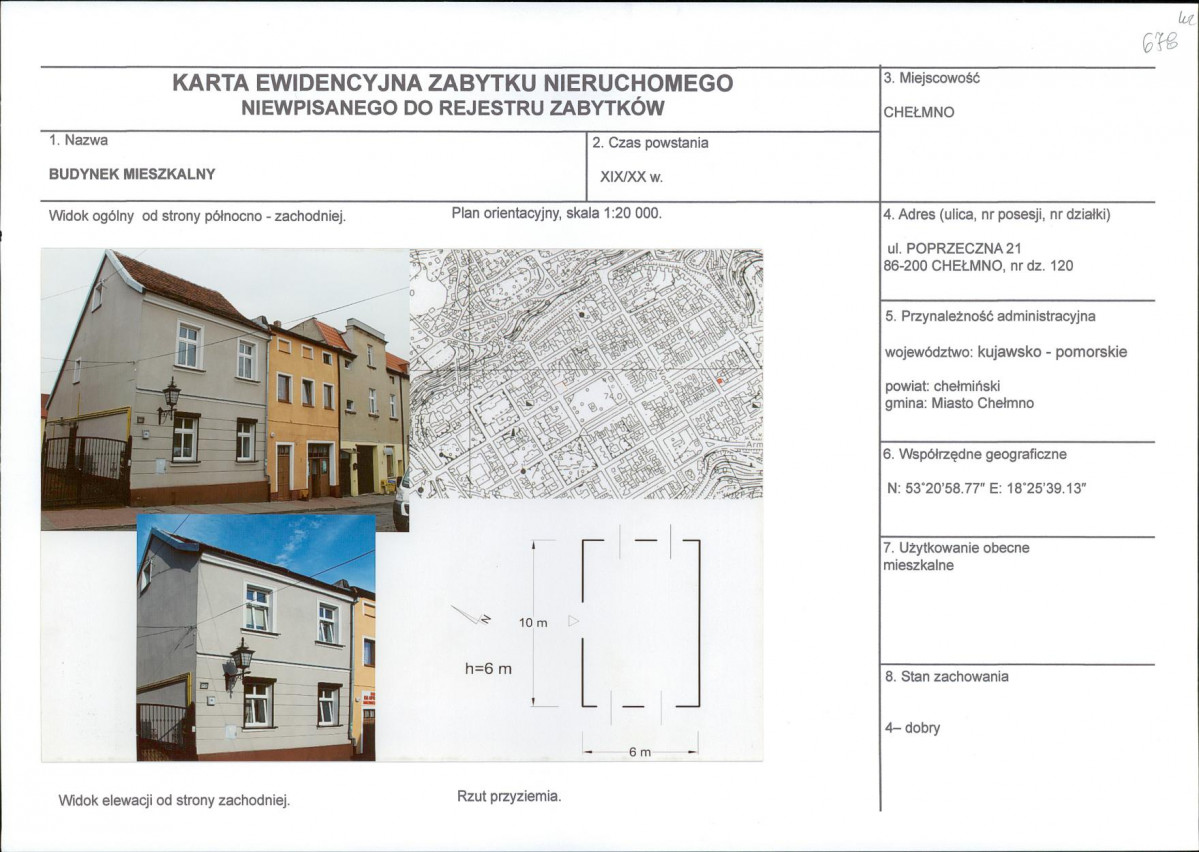Image resolution: width=1199 pixels, height=852 pixels.
Task: Click the text 'powiat: chełmiński'
Action: click(942, 386)
